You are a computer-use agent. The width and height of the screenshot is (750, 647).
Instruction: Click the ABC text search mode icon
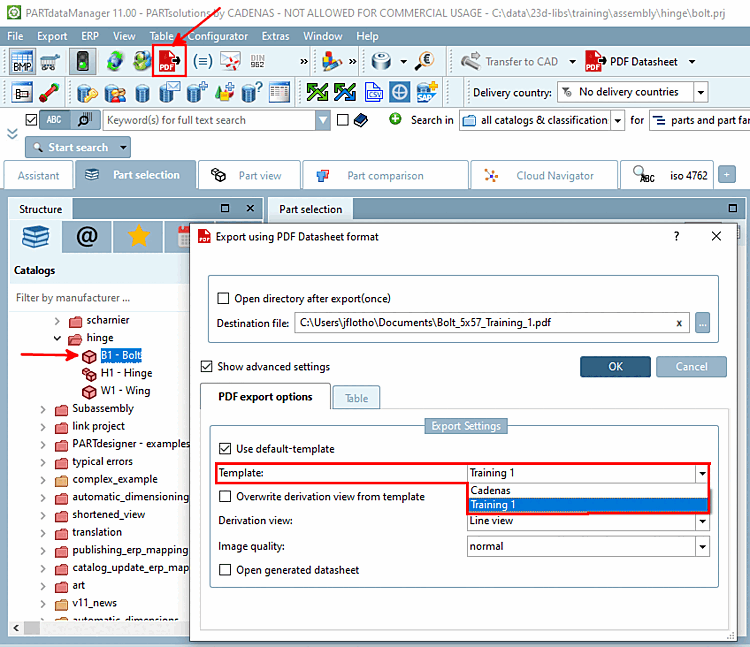54,120
